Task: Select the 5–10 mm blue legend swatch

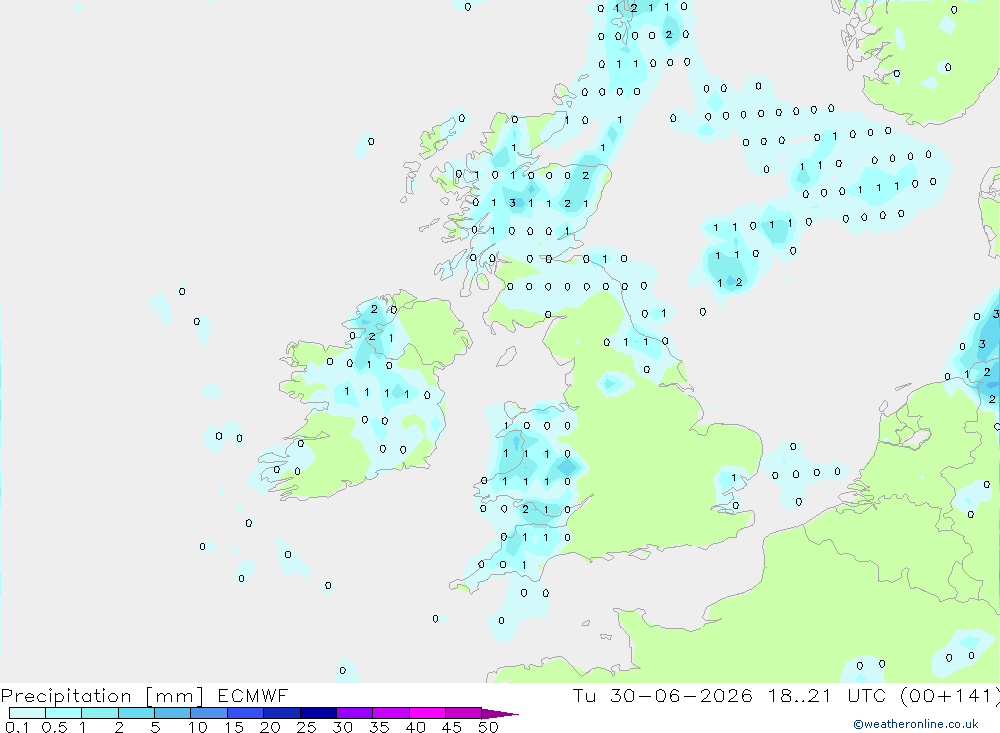Action: pyautogui.click(x=172, y=713)
